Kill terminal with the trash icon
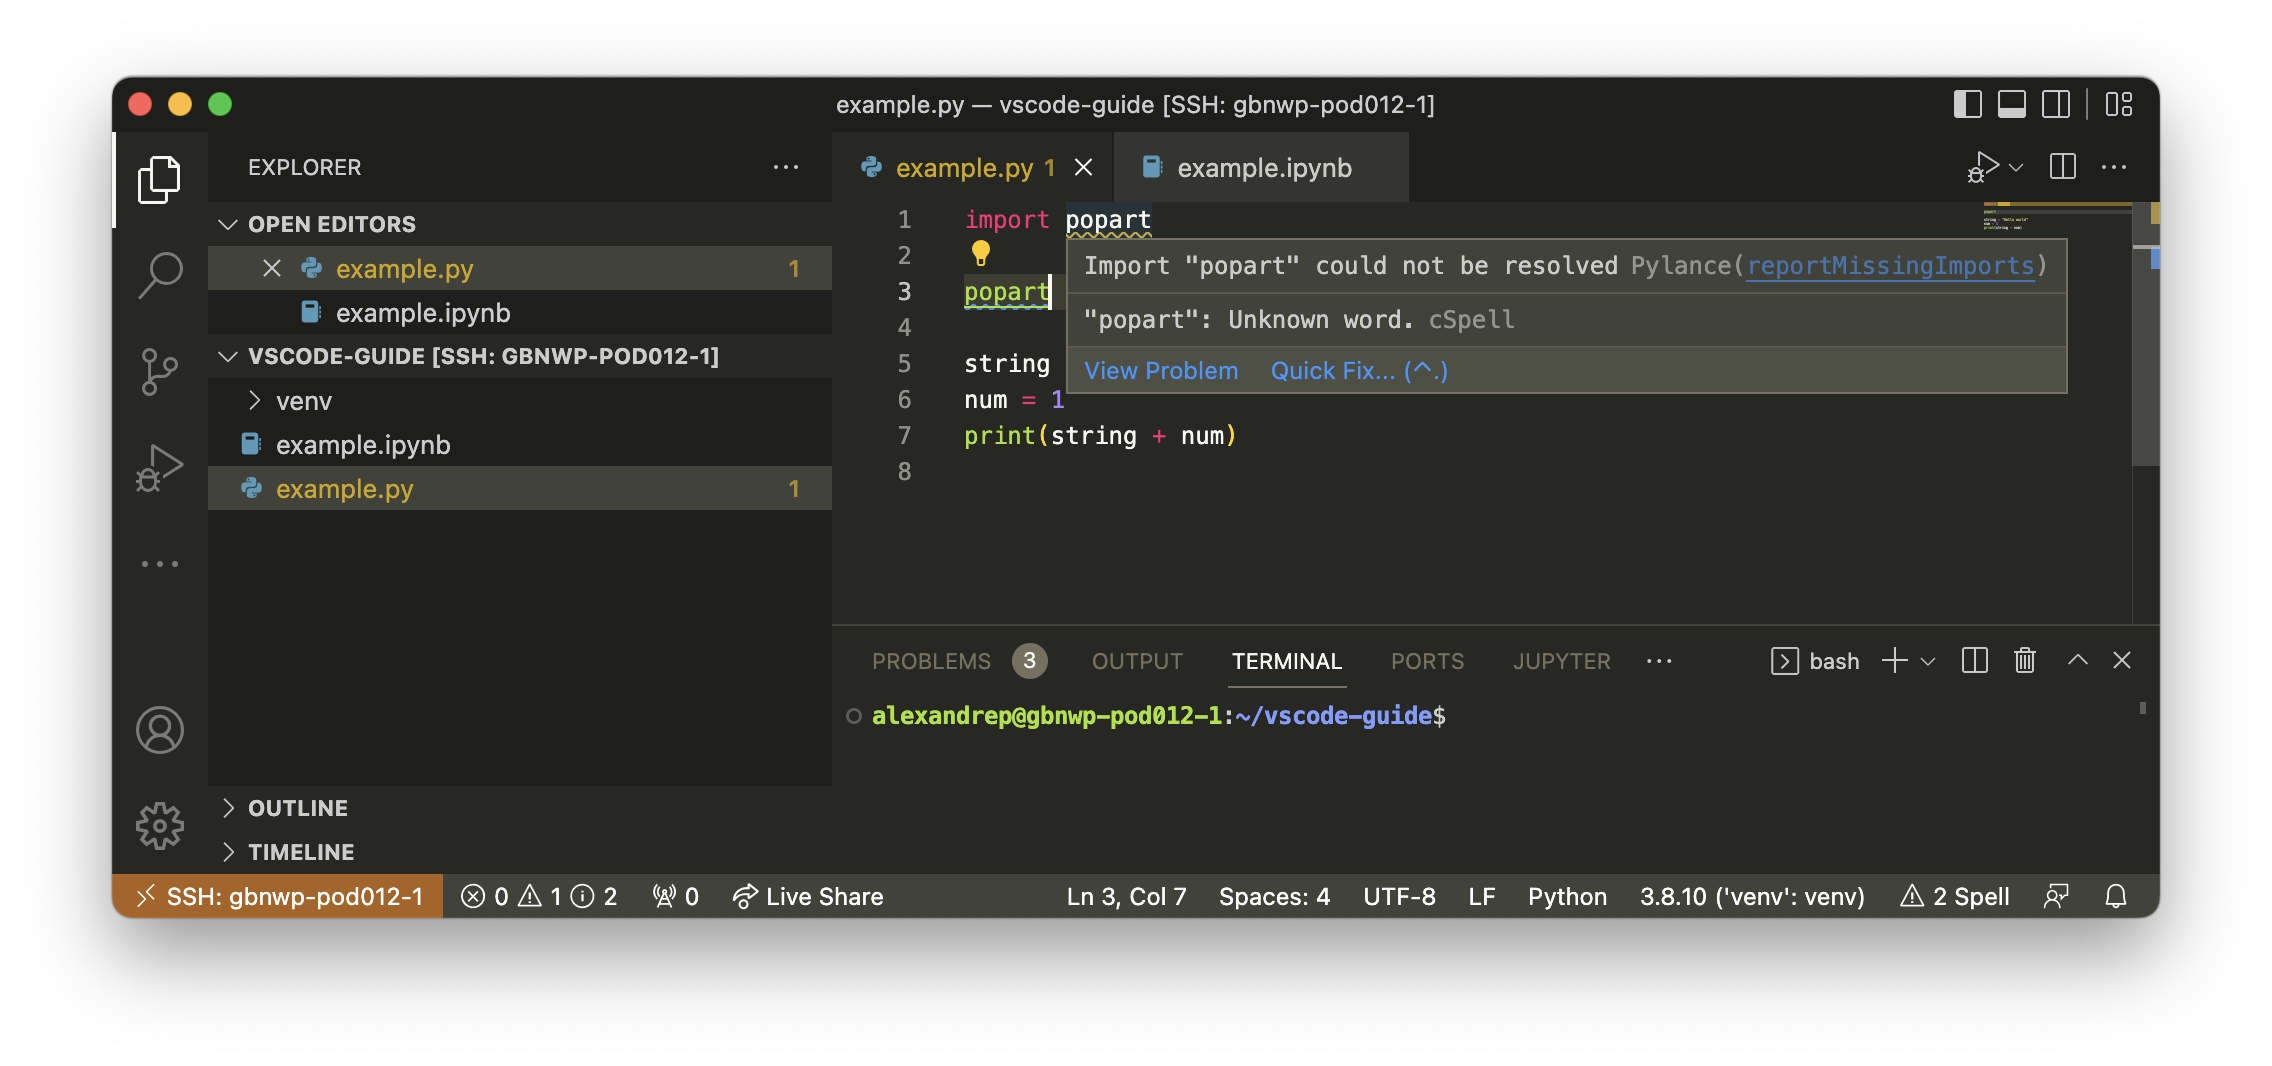Viewport: 2272px width, 1066px height. [2025, 661]
